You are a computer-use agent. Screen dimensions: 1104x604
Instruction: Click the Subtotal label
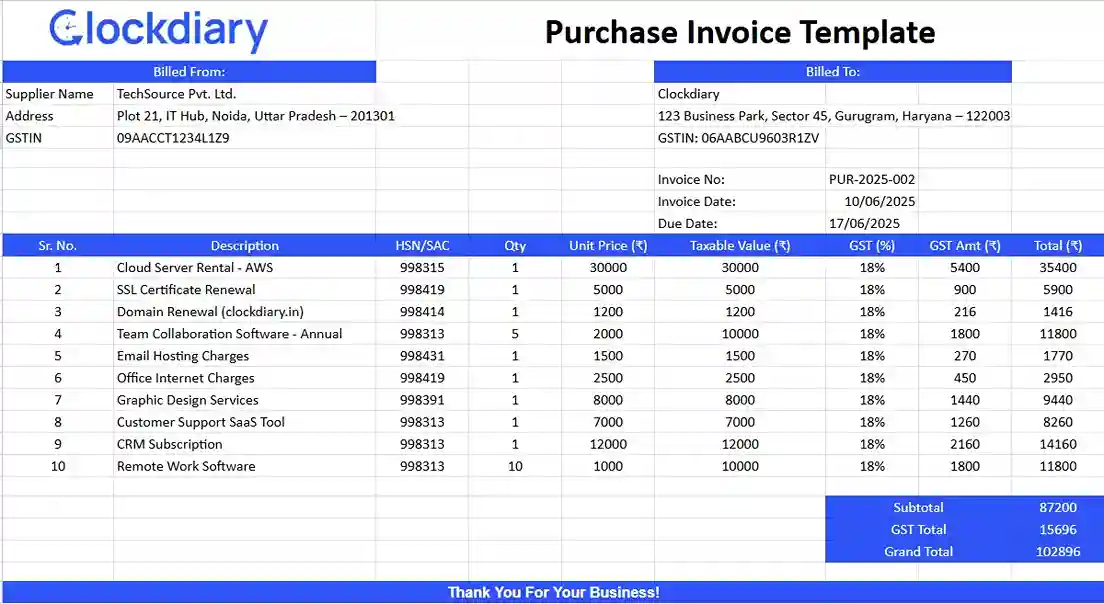coord(918,508)
